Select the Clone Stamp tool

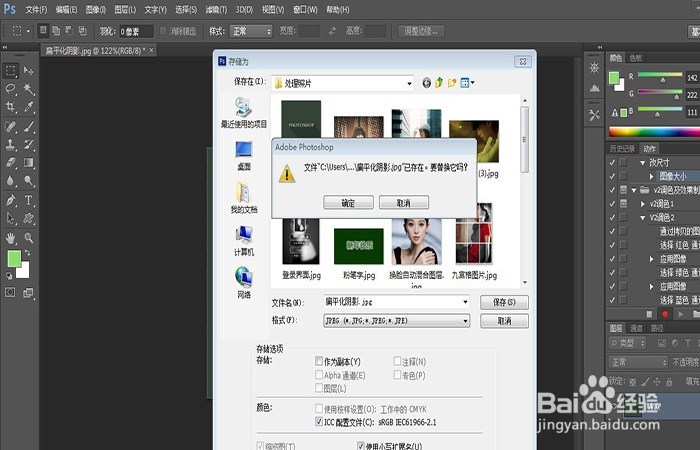(10, 144)
